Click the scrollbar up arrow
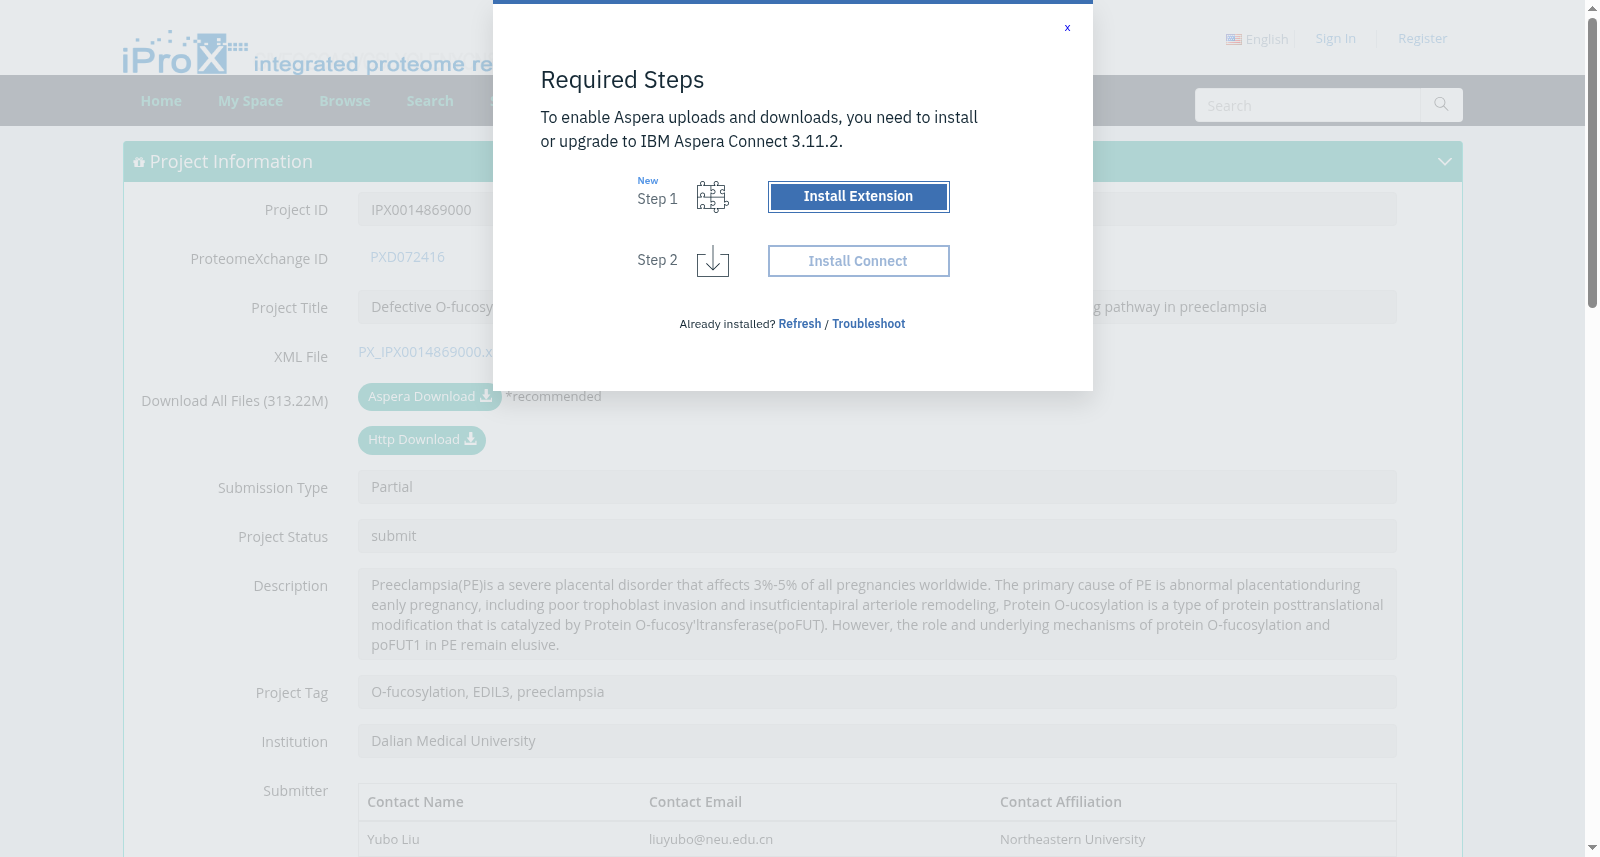The width and height of the screenshot is (1600, 857). tap(1592, 7)
